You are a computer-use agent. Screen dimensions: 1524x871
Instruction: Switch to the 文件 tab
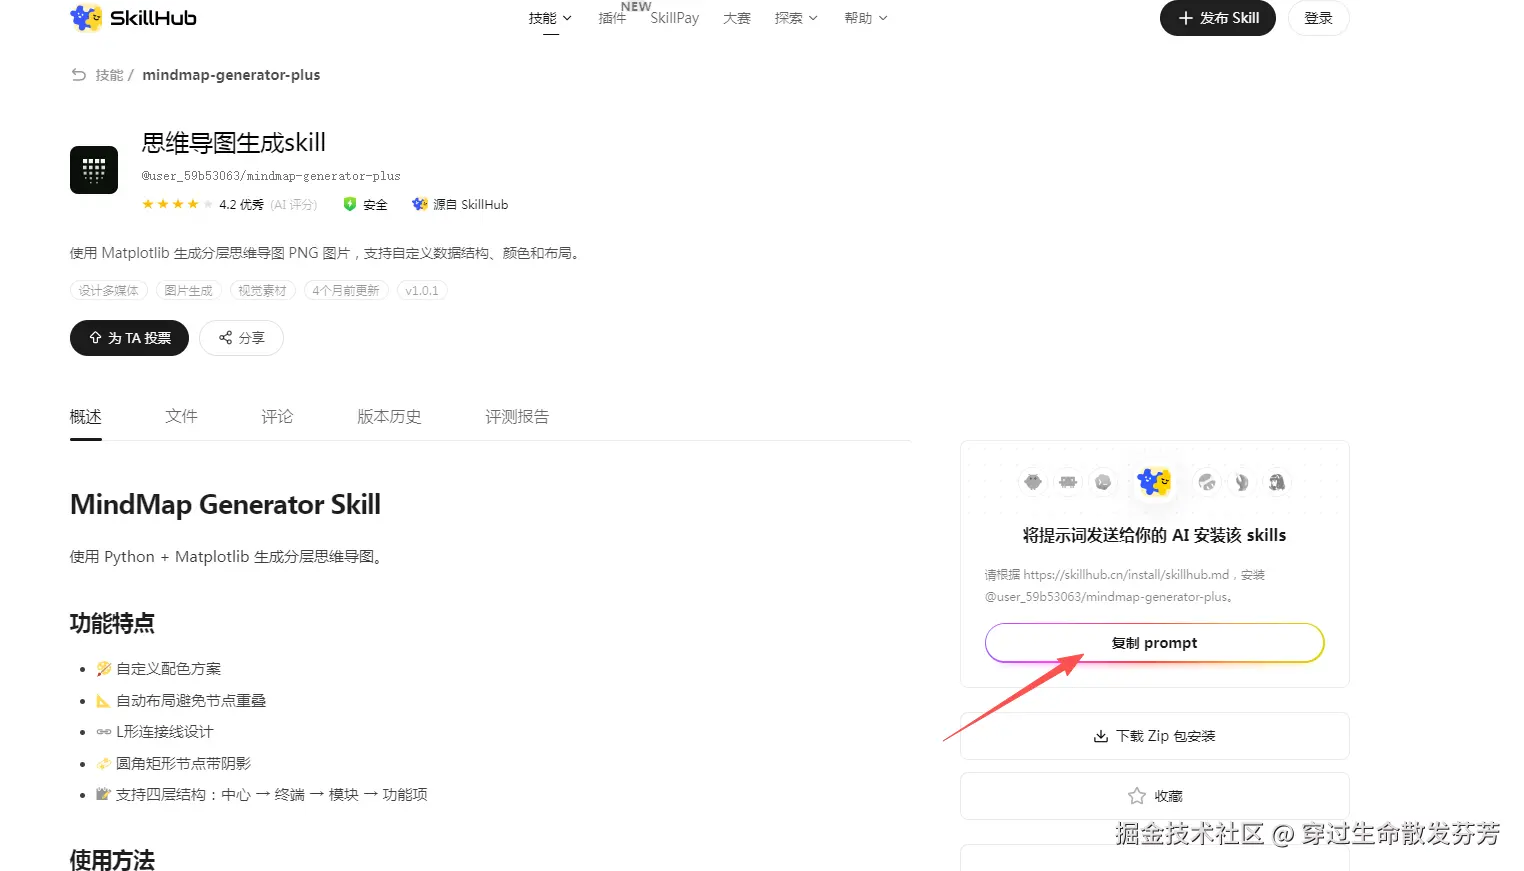pyautogui.click(x=182, y=417)
